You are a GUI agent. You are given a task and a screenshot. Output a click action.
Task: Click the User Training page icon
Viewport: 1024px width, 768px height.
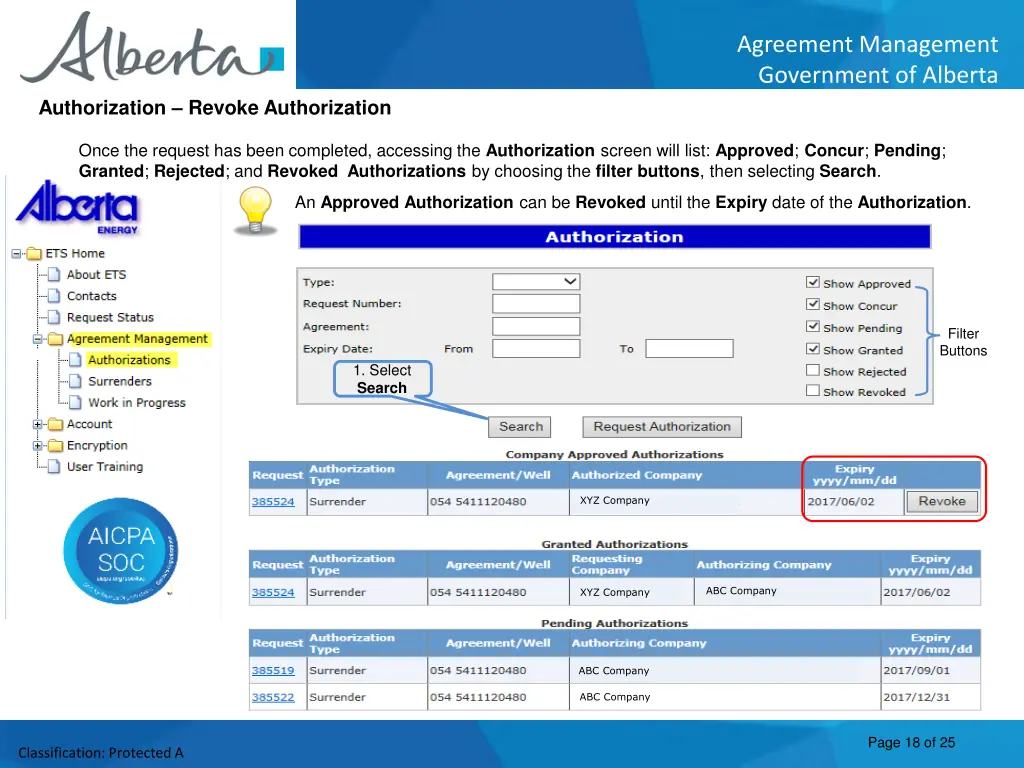(x=55, y=467)
